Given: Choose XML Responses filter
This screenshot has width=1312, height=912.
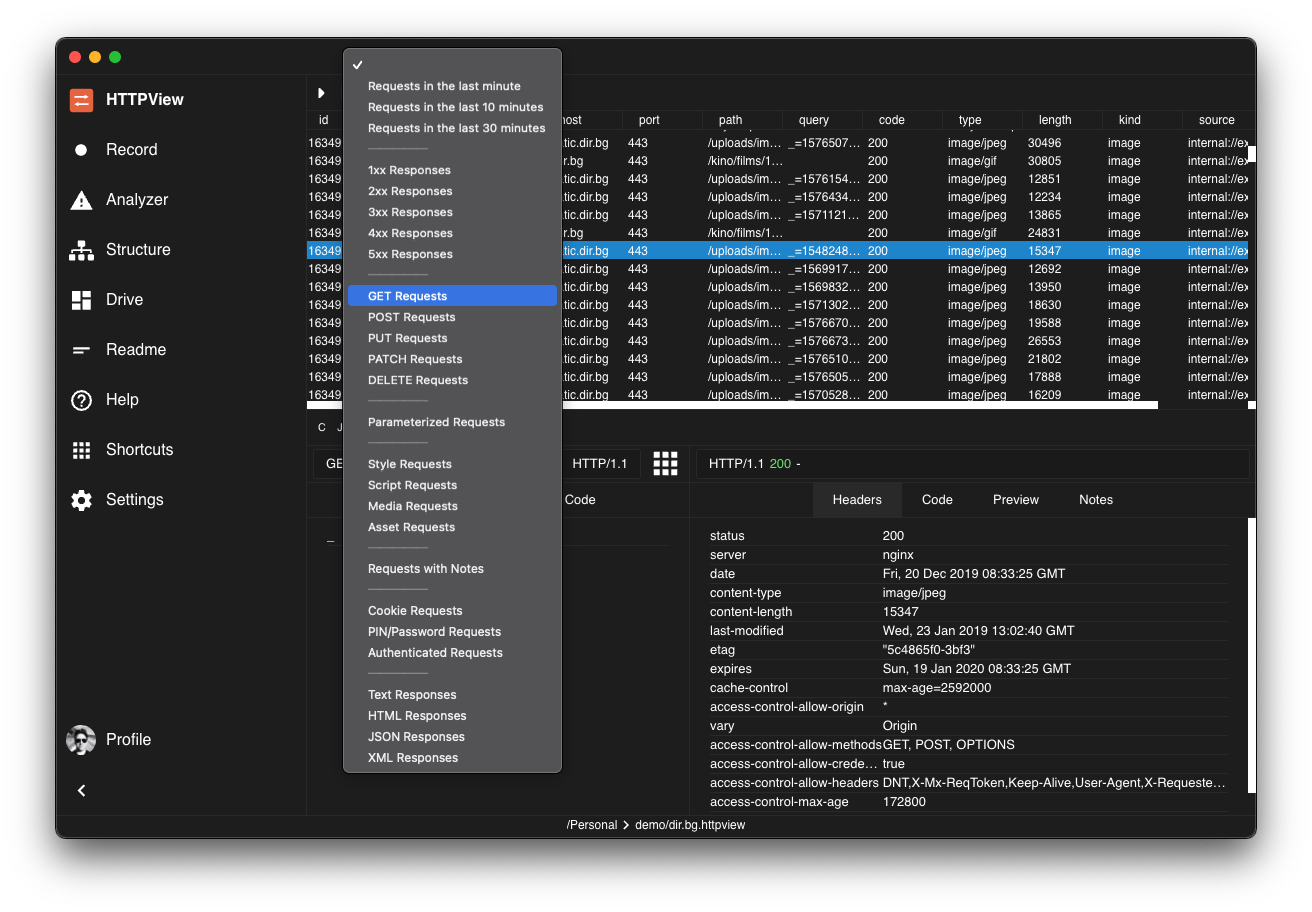Looking at the screenshot, I should pyautogui.click(x=452, y=758).
